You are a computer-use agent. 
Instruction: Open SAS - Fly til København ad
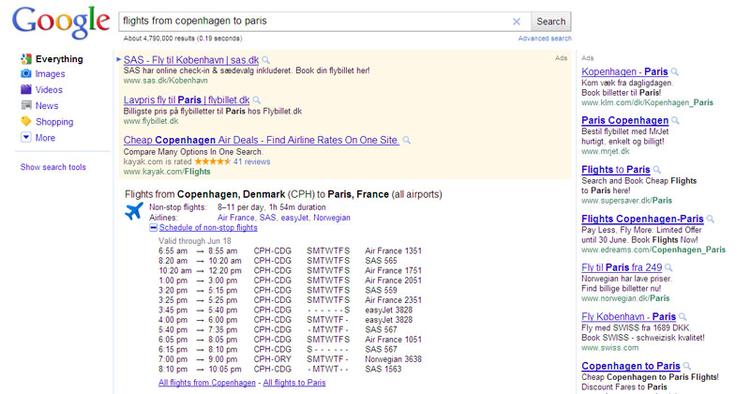pos(191,60)
